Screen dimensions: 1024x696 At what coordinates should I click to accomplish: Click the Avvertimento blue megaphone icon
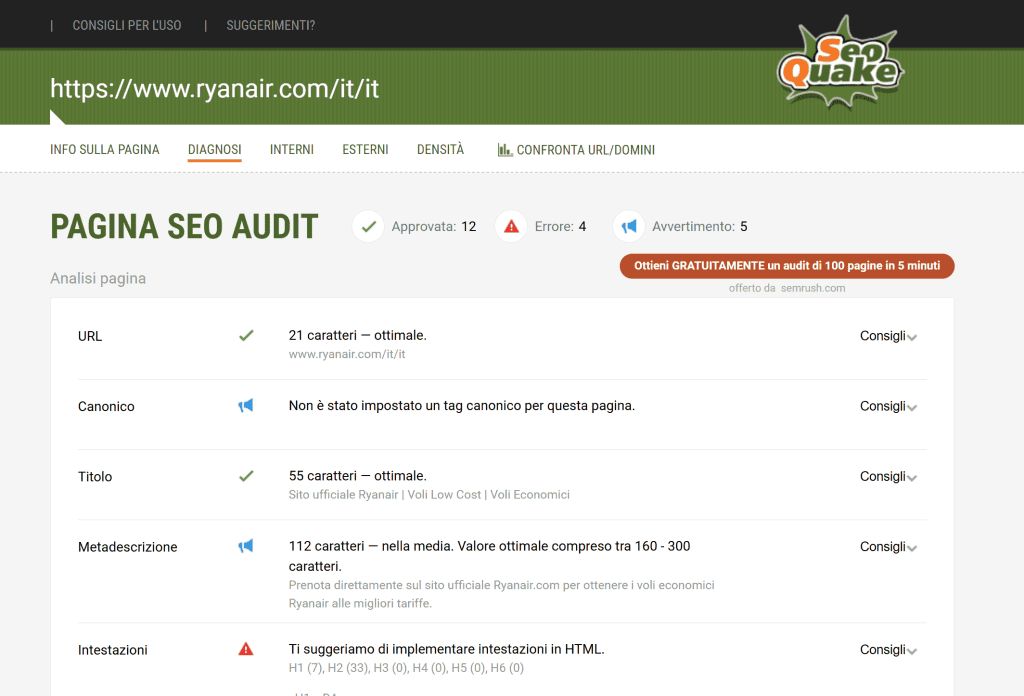click(629, 227)
